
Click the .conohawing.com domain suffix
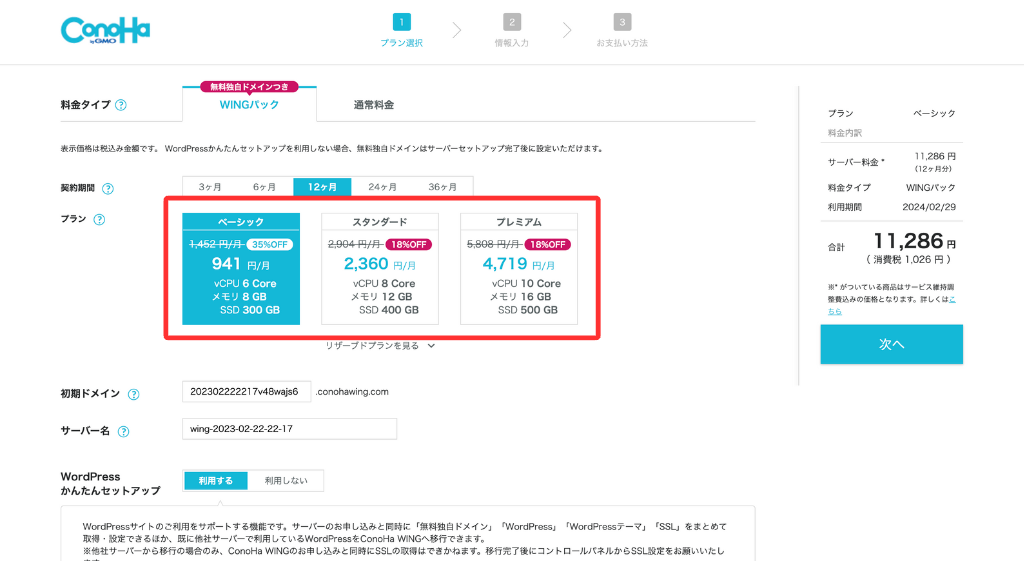point(352,392)
